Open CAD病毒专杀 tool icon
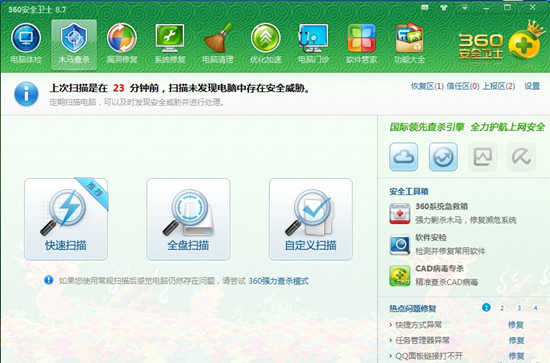This screenshot has width=550, height=363. coord(400,276)
